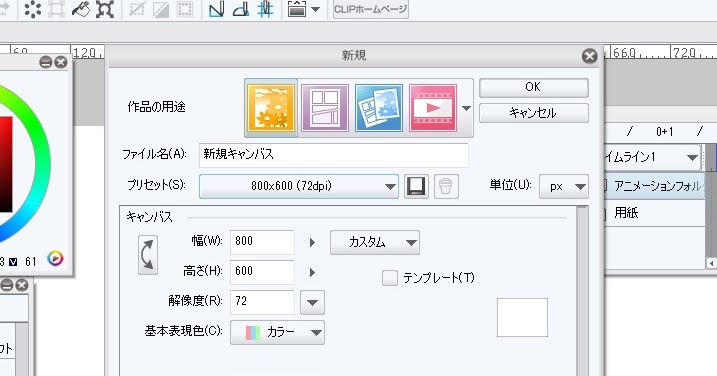Enable the テンプレート(T) checkbox
Viewport: 717px width, 376px height.
(390, 278)
